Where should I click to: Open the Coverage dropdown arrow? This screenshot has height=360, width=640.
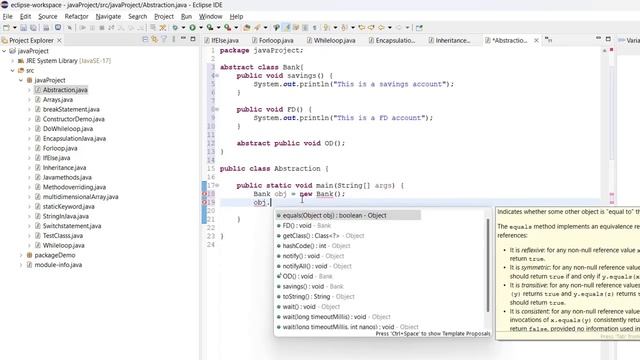(x=218, y=28)
